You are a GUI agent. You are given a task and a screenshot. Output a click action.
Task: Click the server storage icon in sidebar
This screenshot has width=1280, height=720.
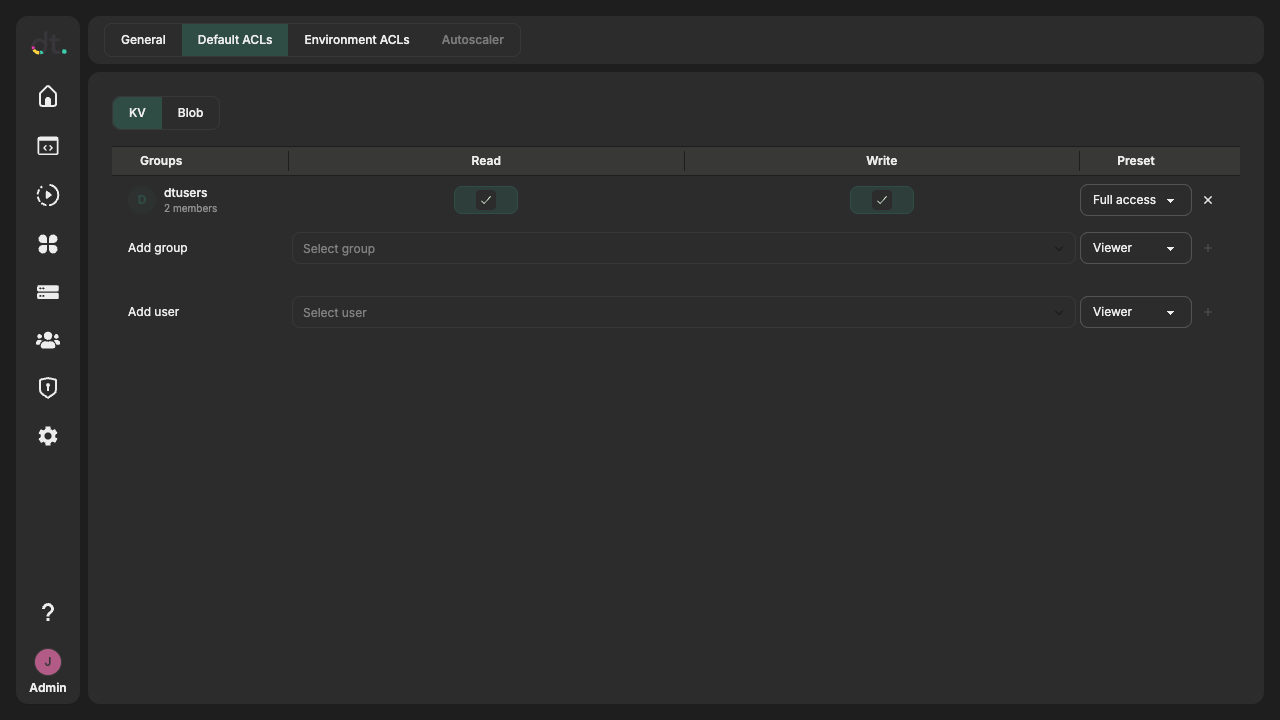[48, 292]
